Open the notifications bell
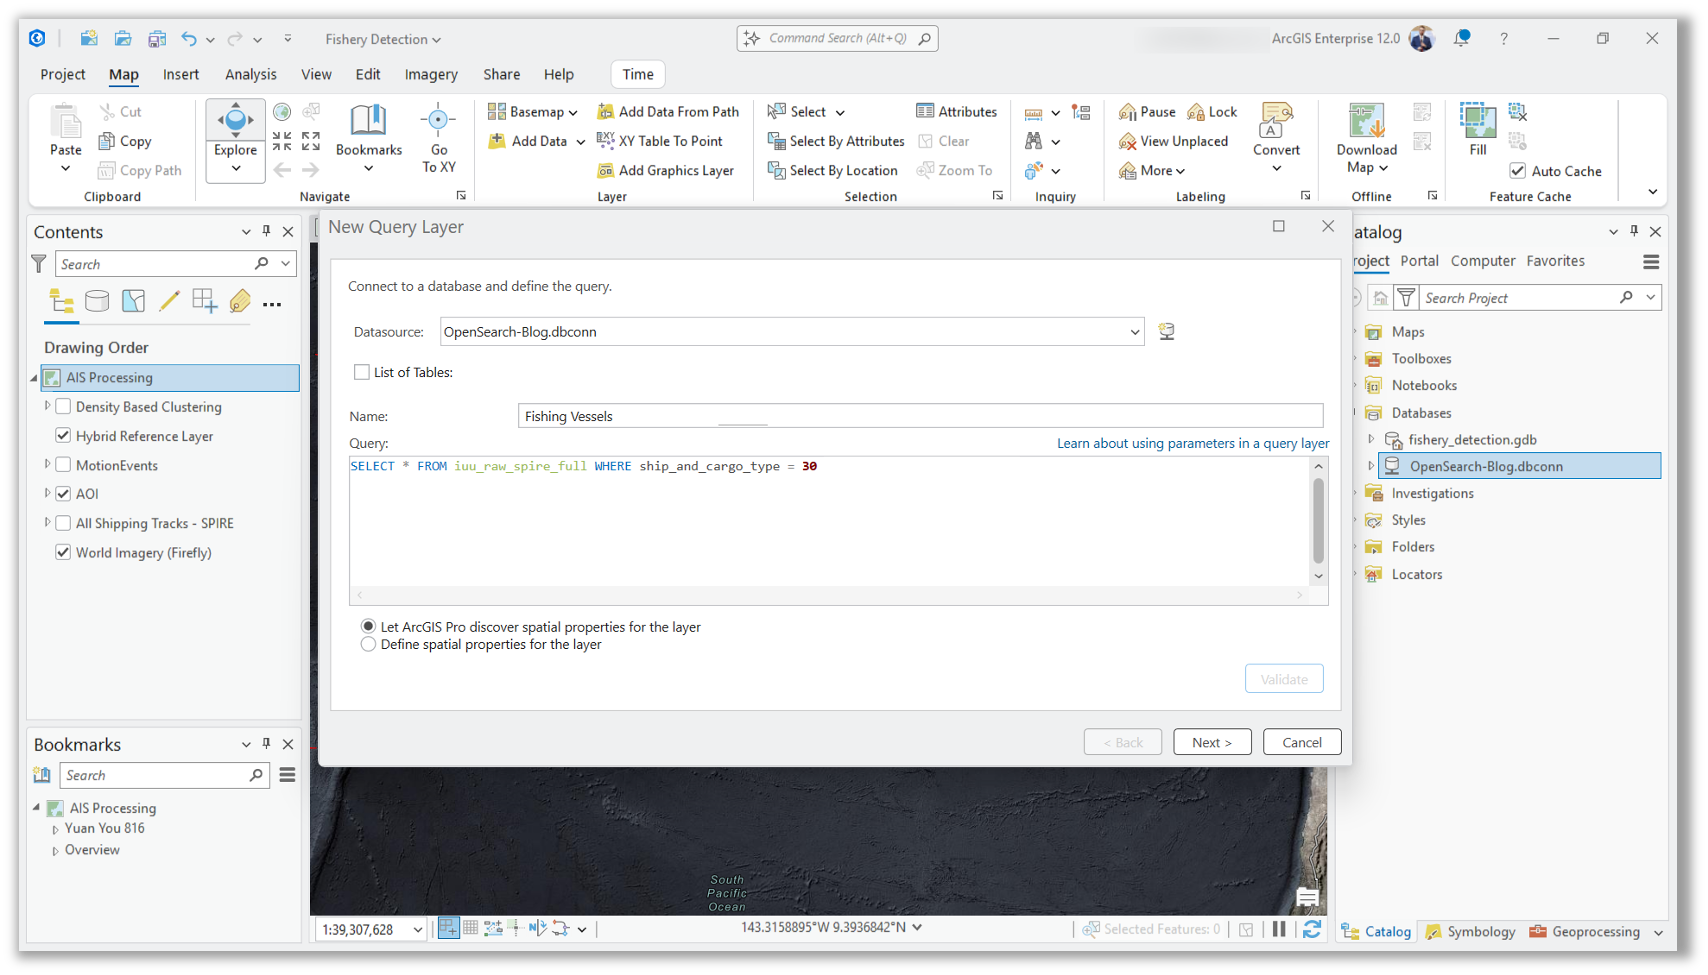Viewport: 1708px width, 975px height. 1461,39
